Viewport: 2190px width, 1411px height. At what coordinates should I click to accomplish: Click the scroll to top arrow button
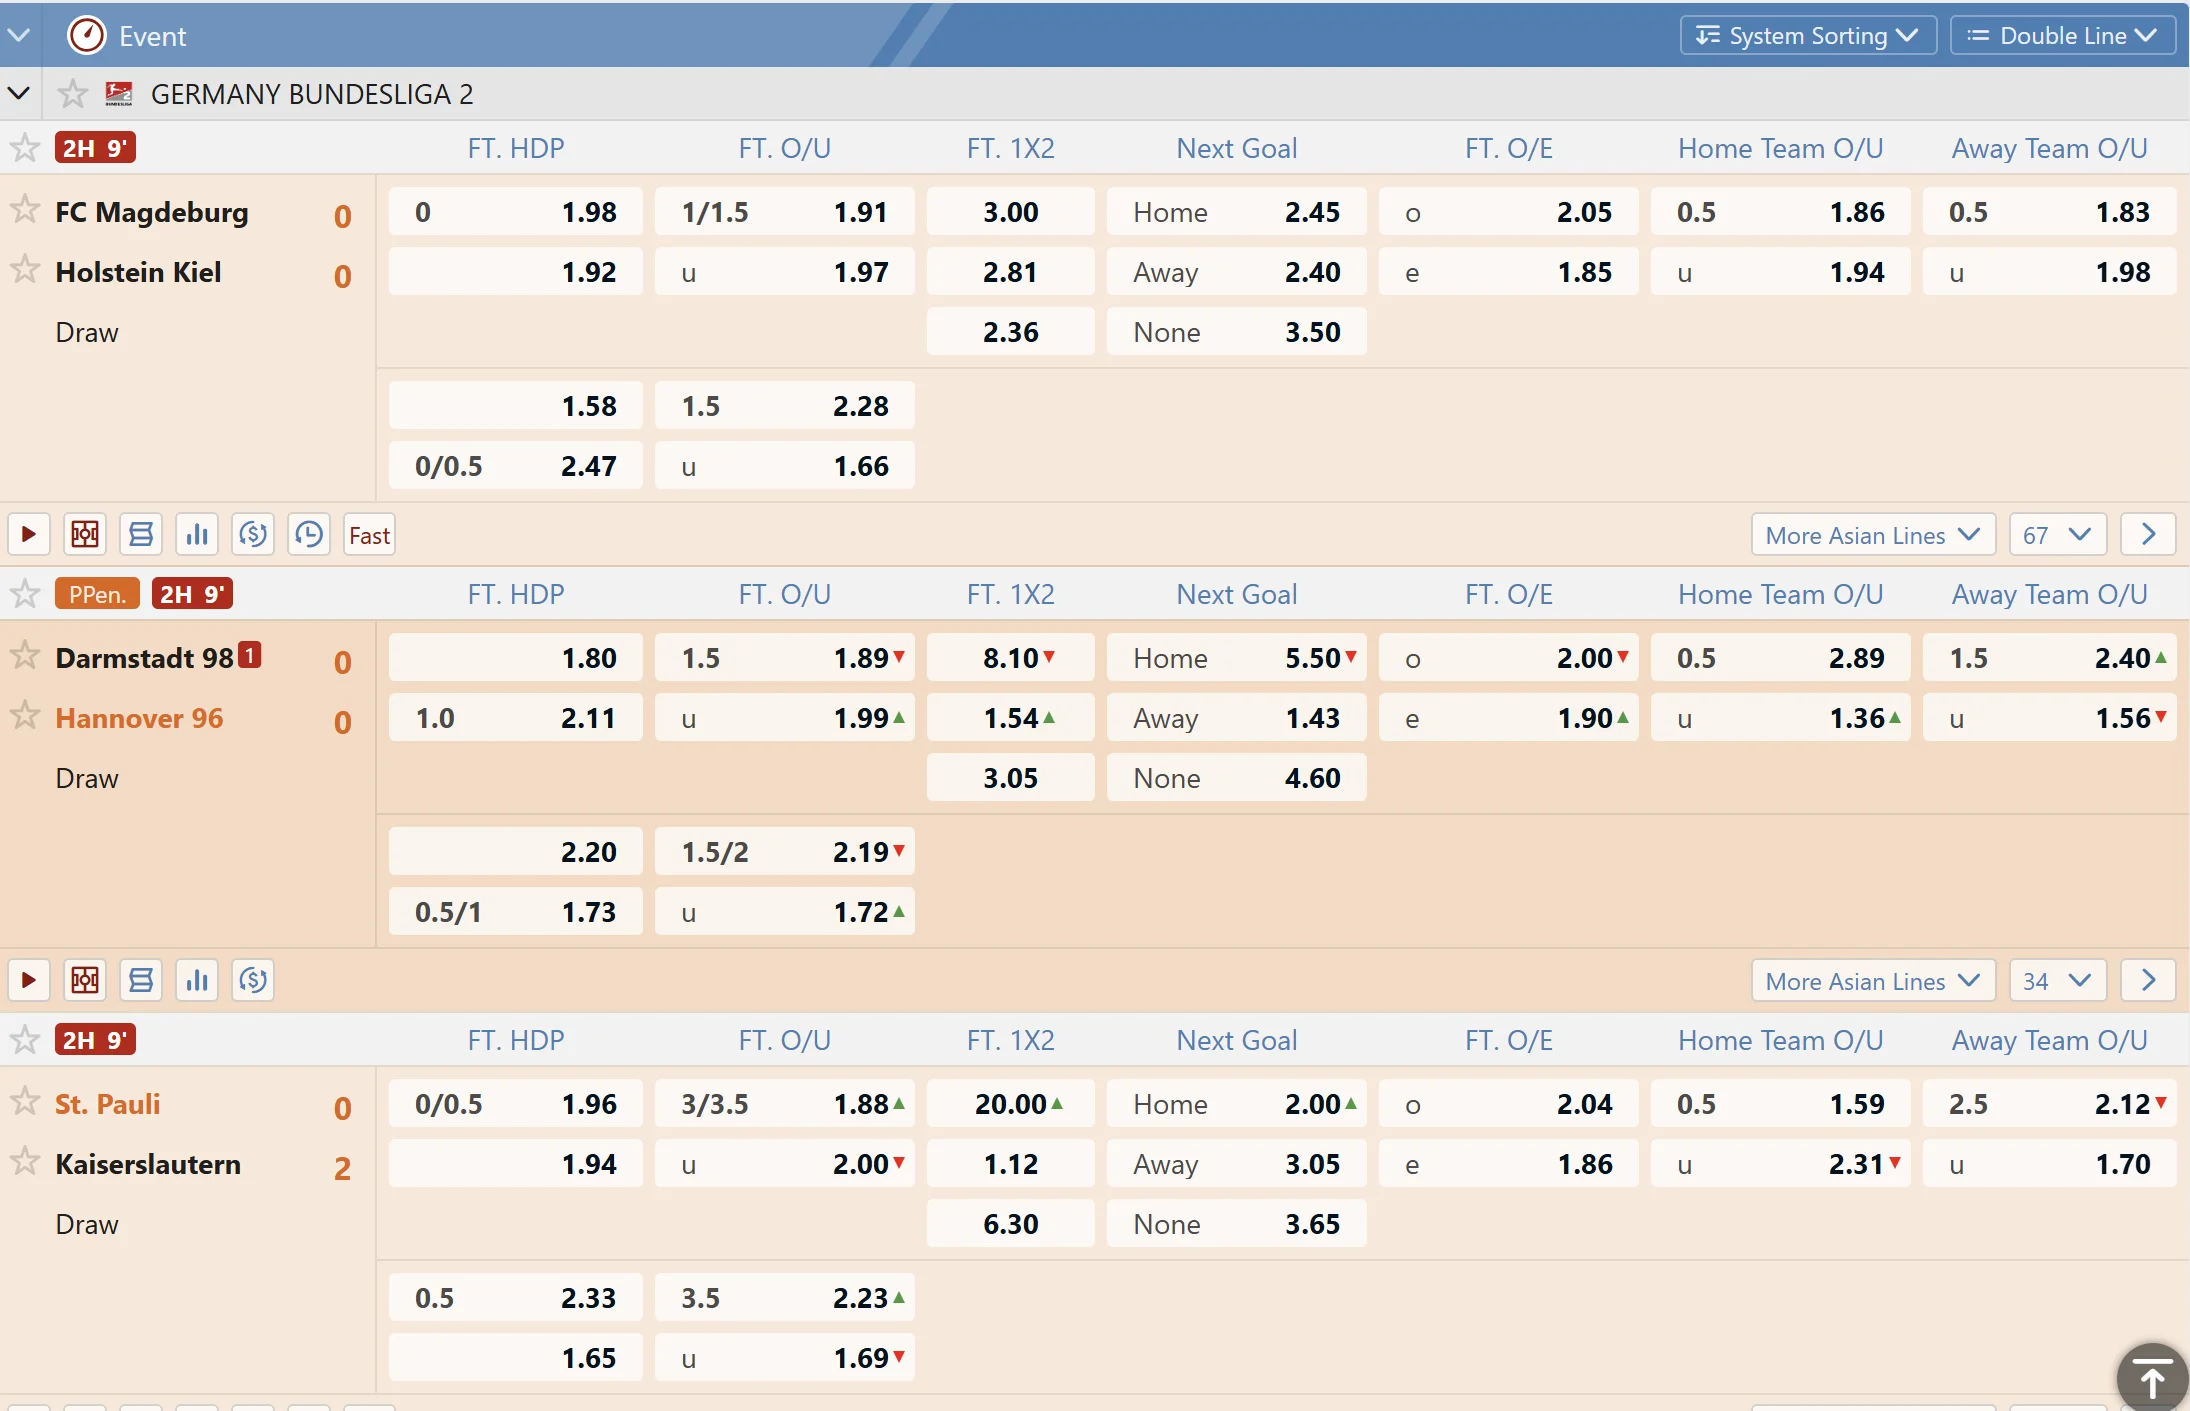[2152, 1378]
